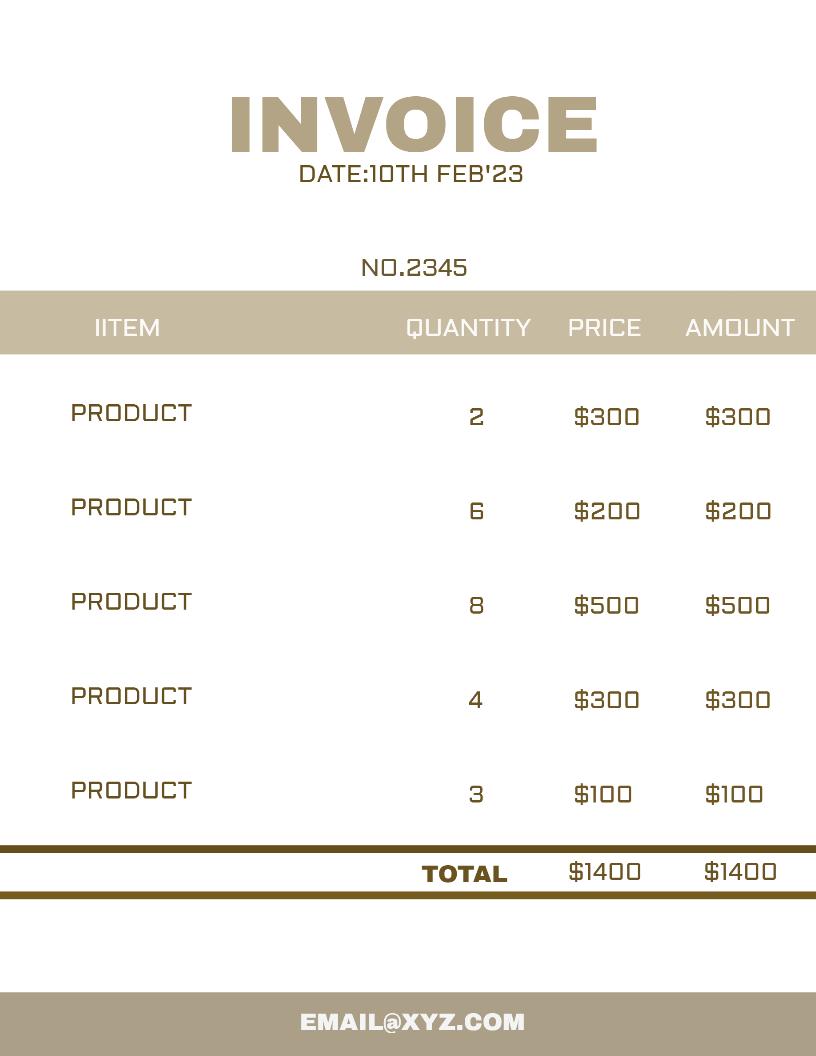The height and width of the screenshot is (1056, 816).
Task: Click the quantity value 4
Action: [x=476, y=700]
